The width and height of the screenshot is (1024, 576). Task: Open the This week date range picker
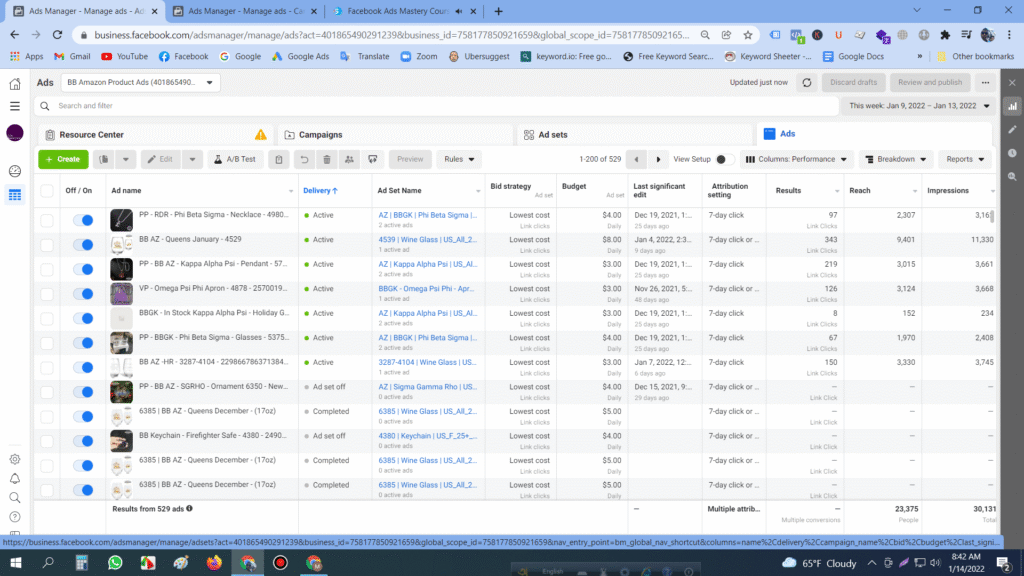click(x=919, y=106)
